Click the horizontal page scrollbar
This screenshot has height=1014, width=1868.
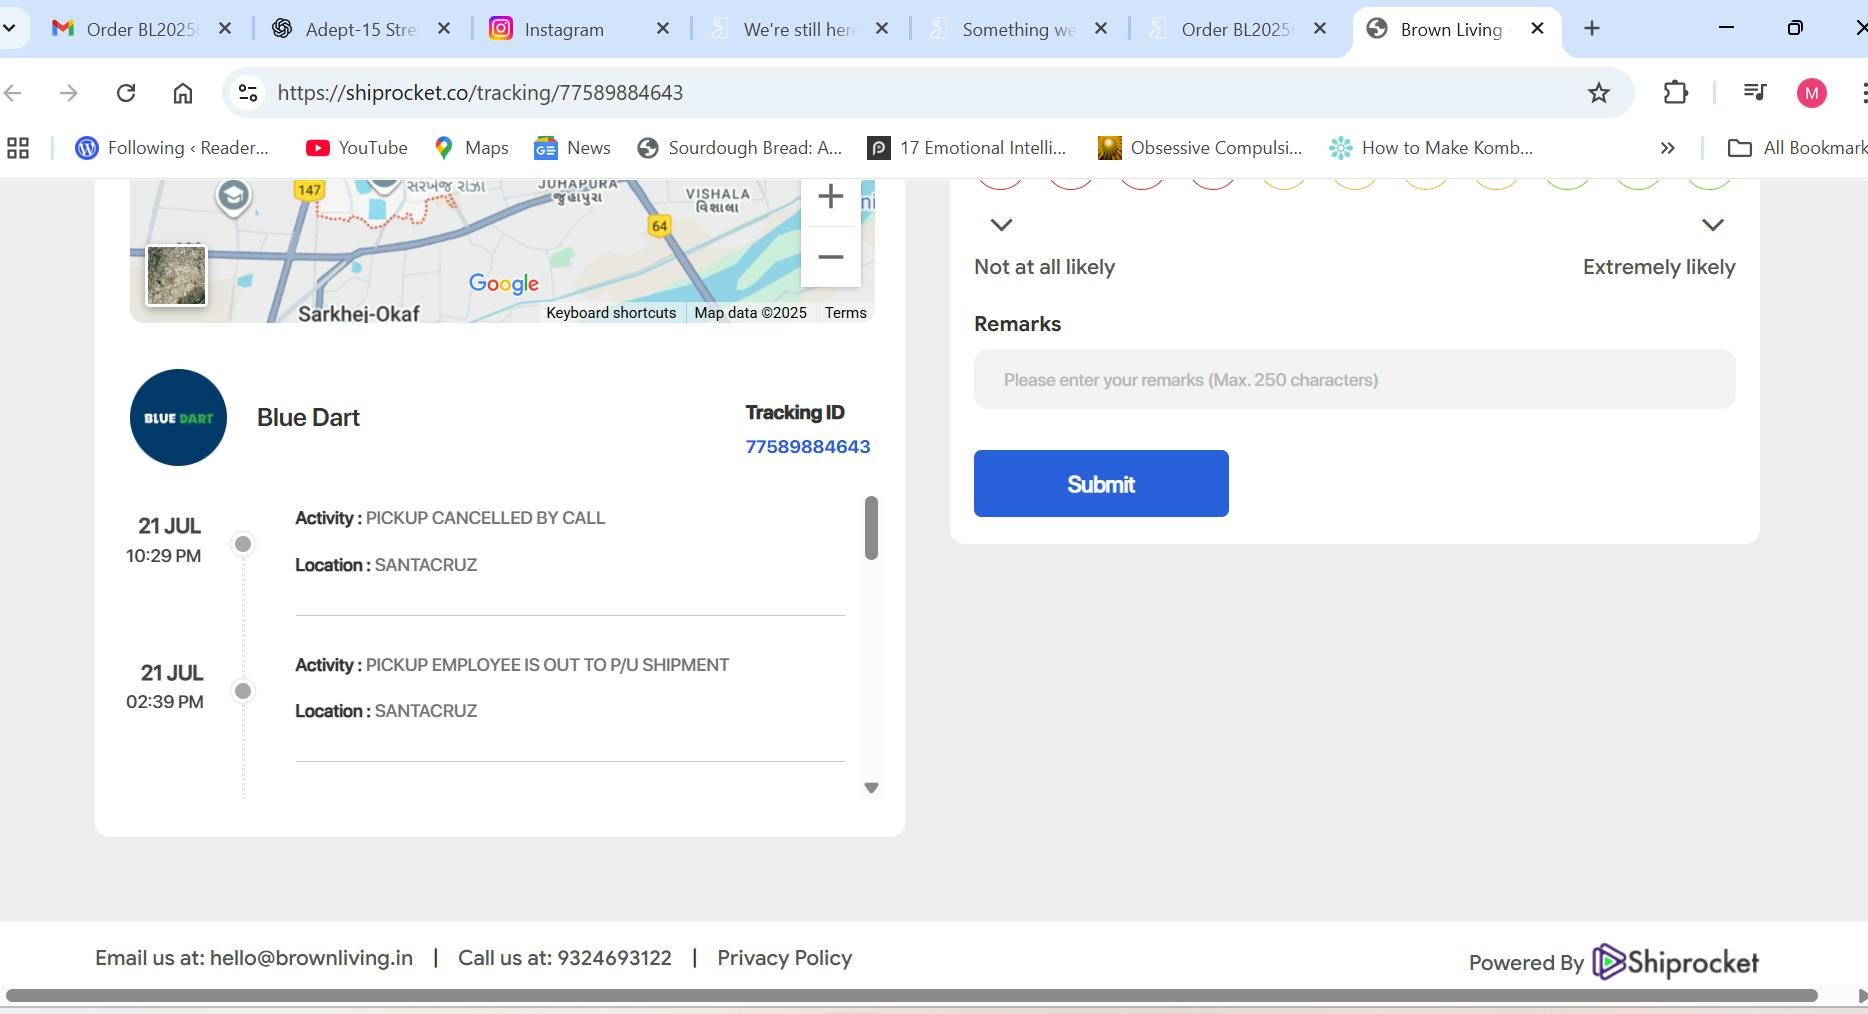912,995
